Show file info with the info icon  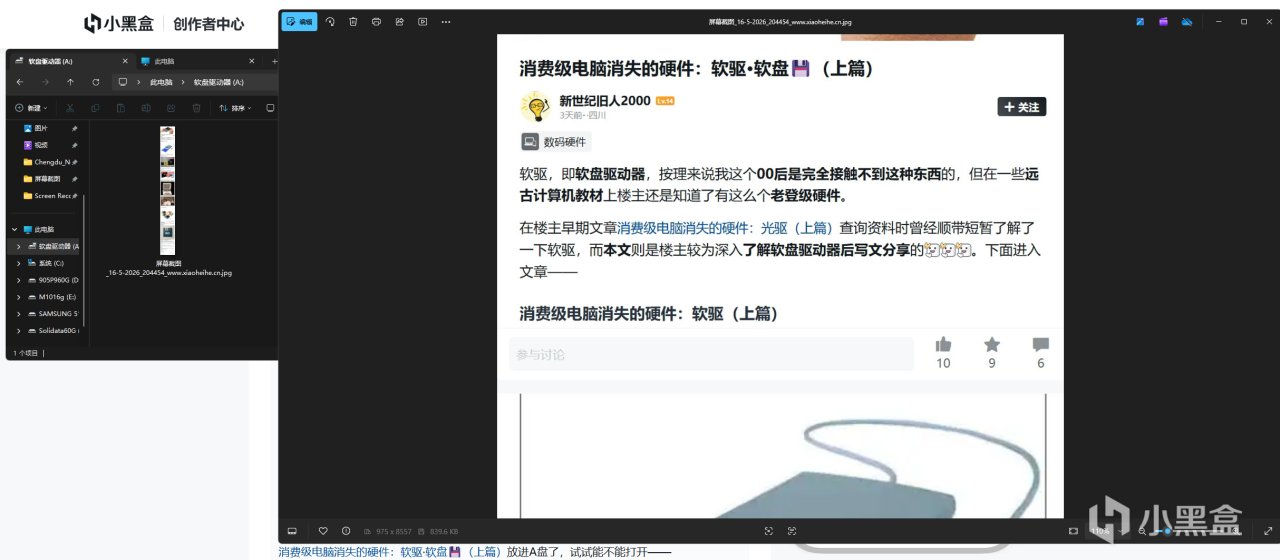point(346,531)
